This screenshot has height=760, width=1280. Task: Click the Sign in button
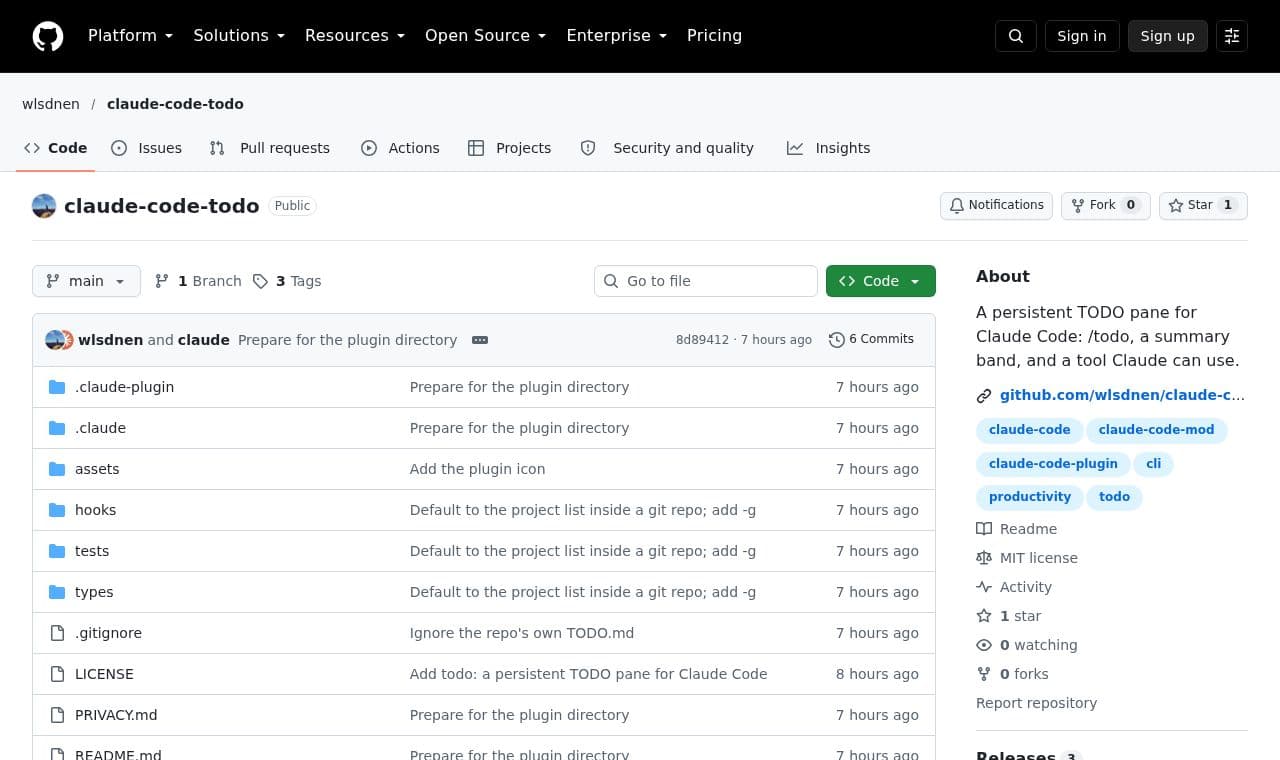1082,36
